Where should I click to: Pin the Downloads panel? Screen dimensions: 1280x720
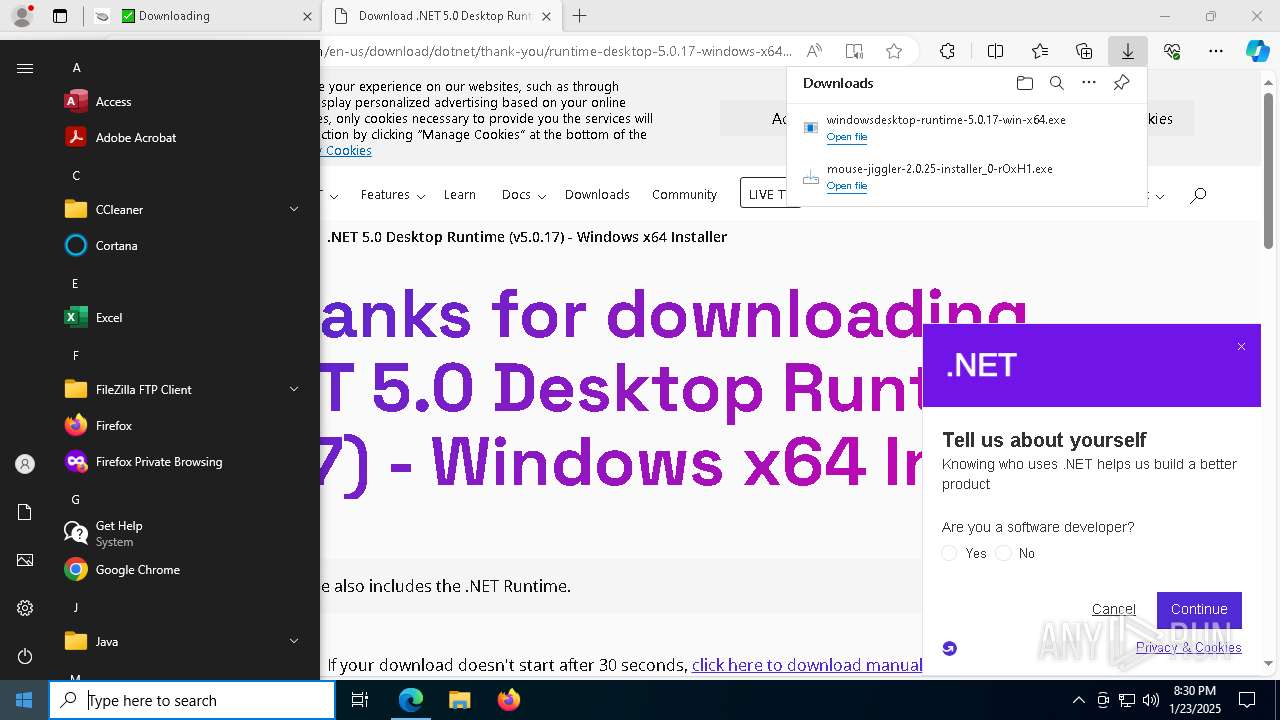(1121, 83)
